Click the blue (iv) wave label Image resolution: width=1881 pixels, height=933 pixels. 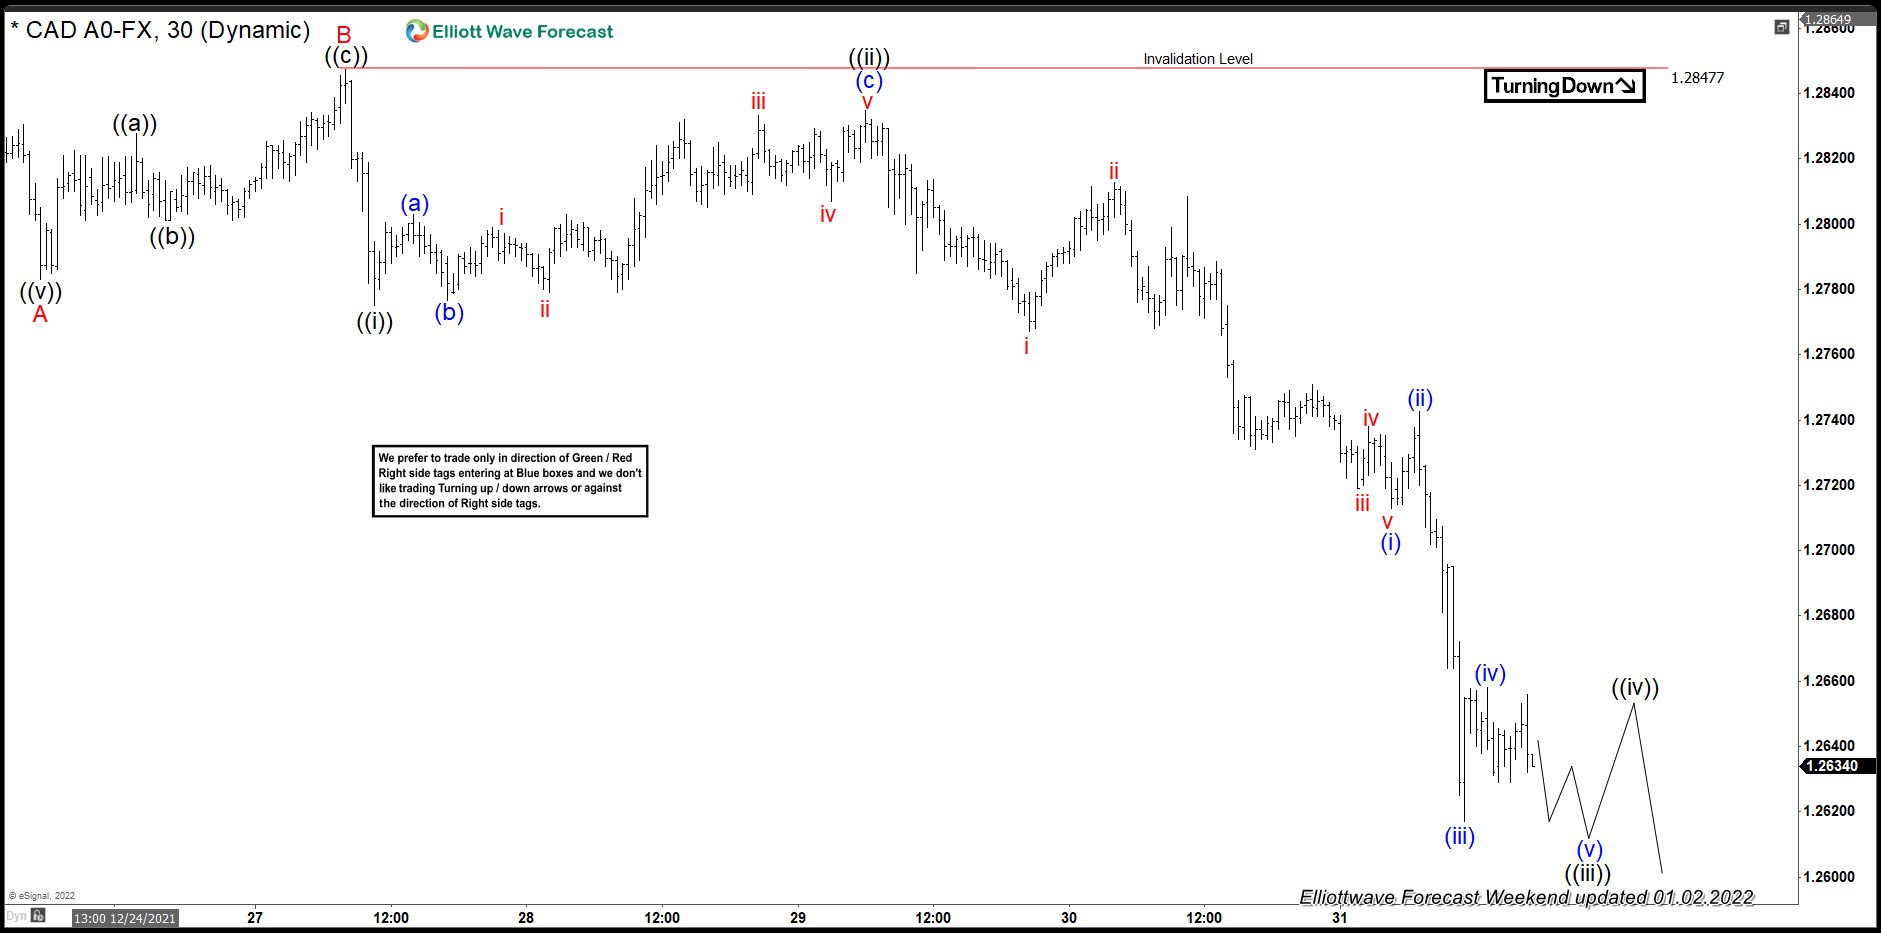tap(1490, 674)
